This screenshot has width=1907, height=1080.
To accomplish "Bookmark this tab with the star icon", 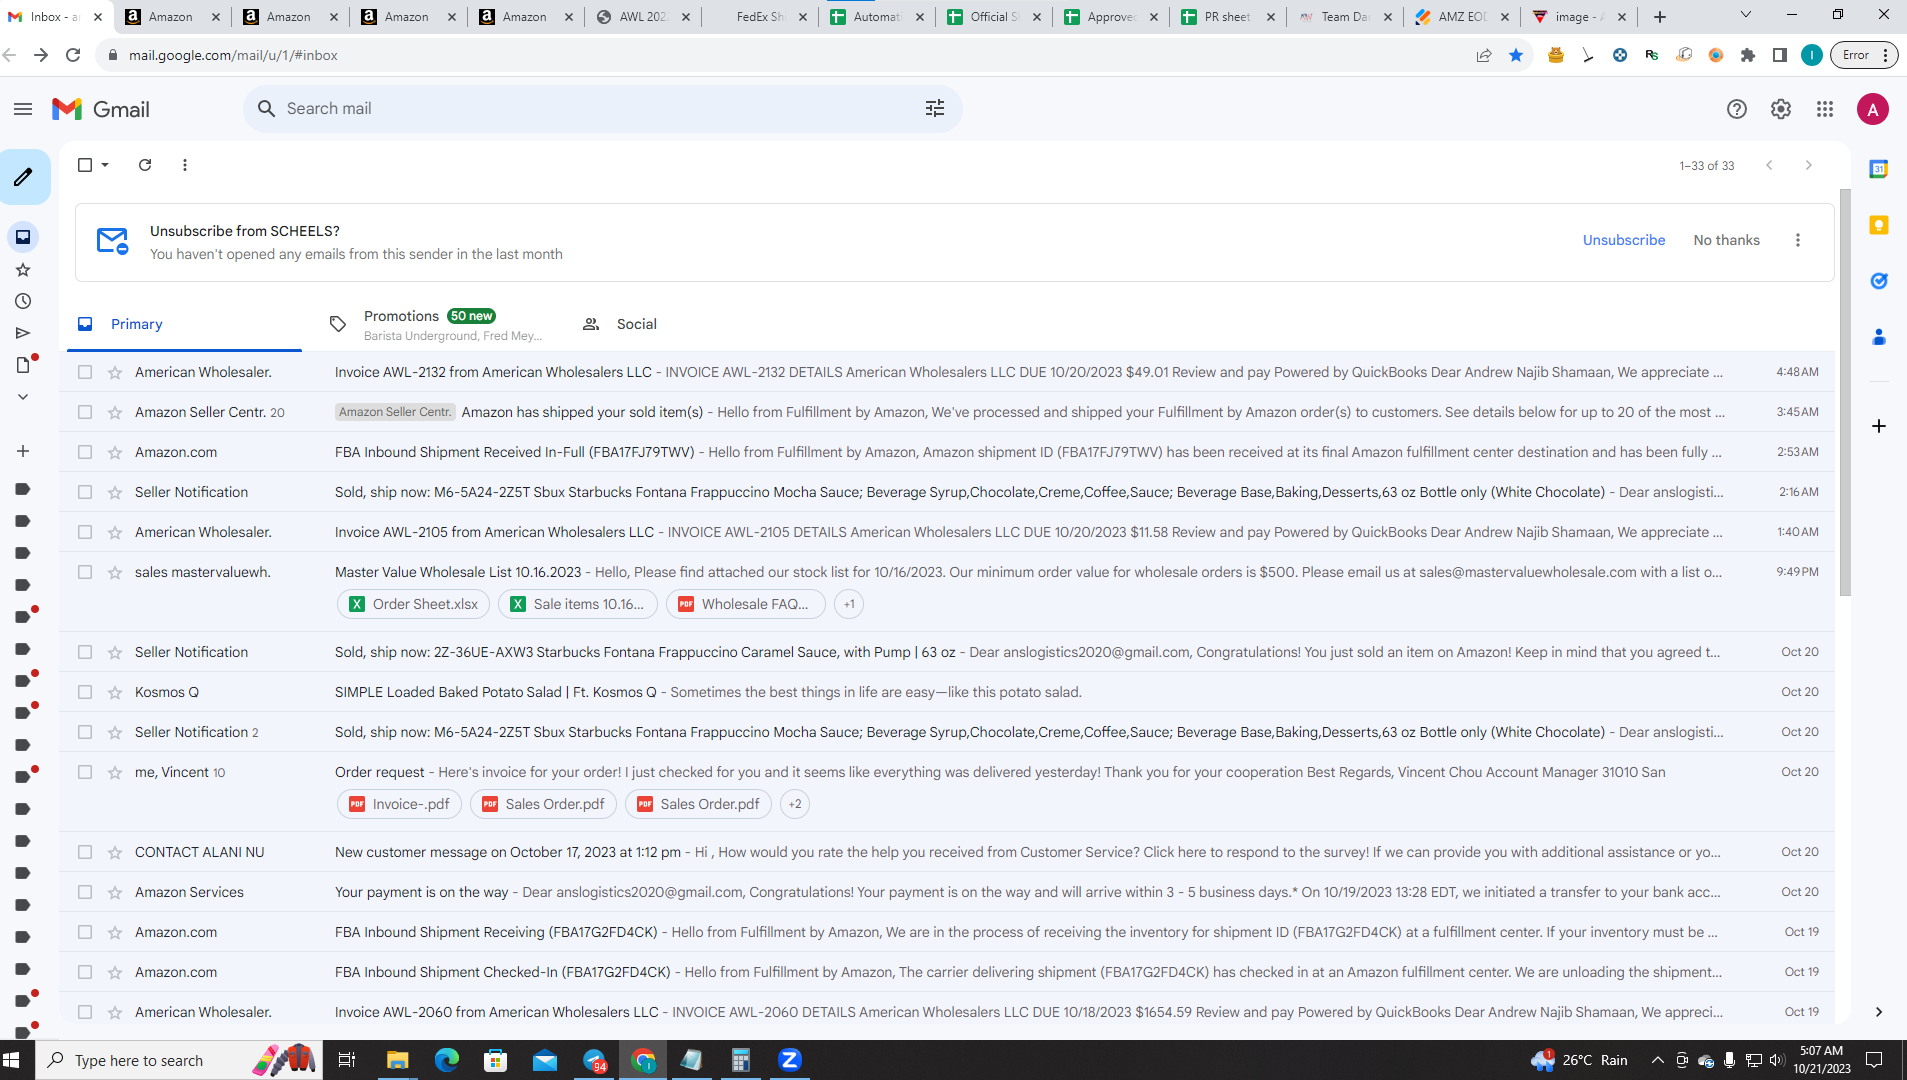I will (1516, 55).
